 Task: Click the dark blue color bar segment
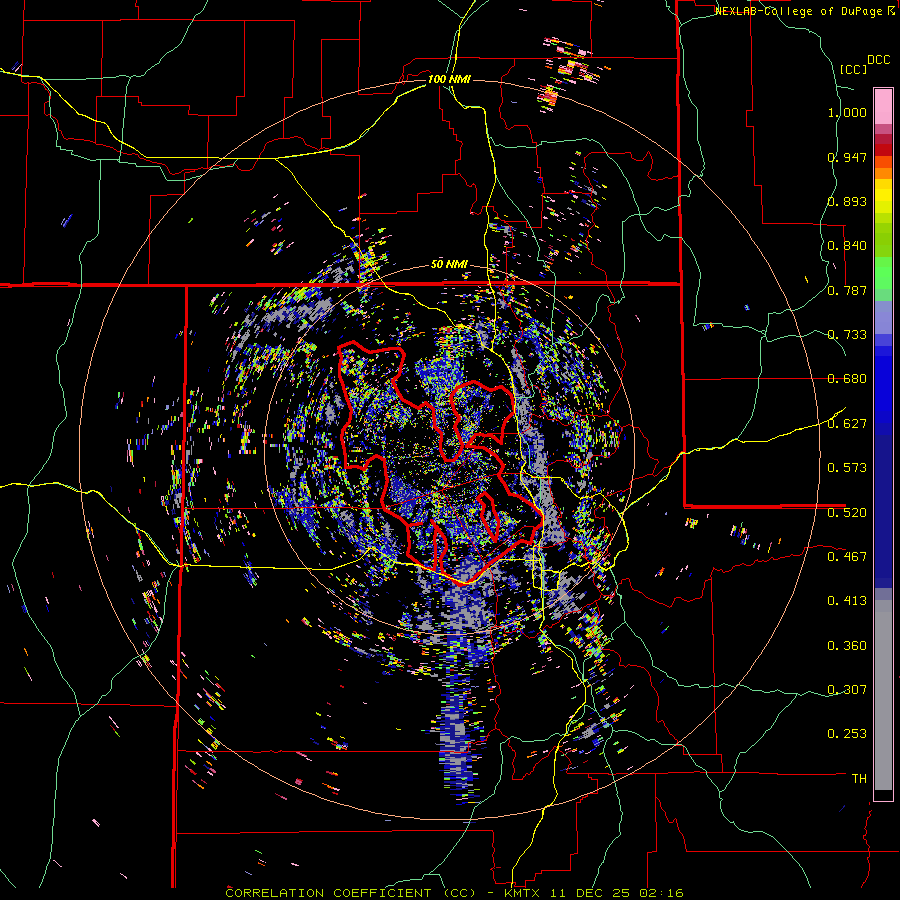click(x=883, y=511)
